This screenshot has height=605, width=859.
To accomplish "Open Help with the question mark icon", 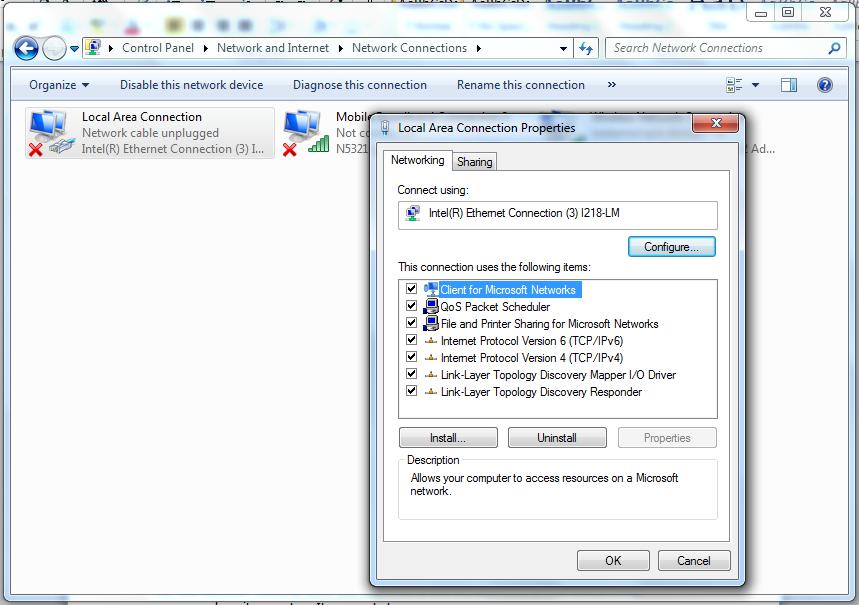I will click(824, 85).
